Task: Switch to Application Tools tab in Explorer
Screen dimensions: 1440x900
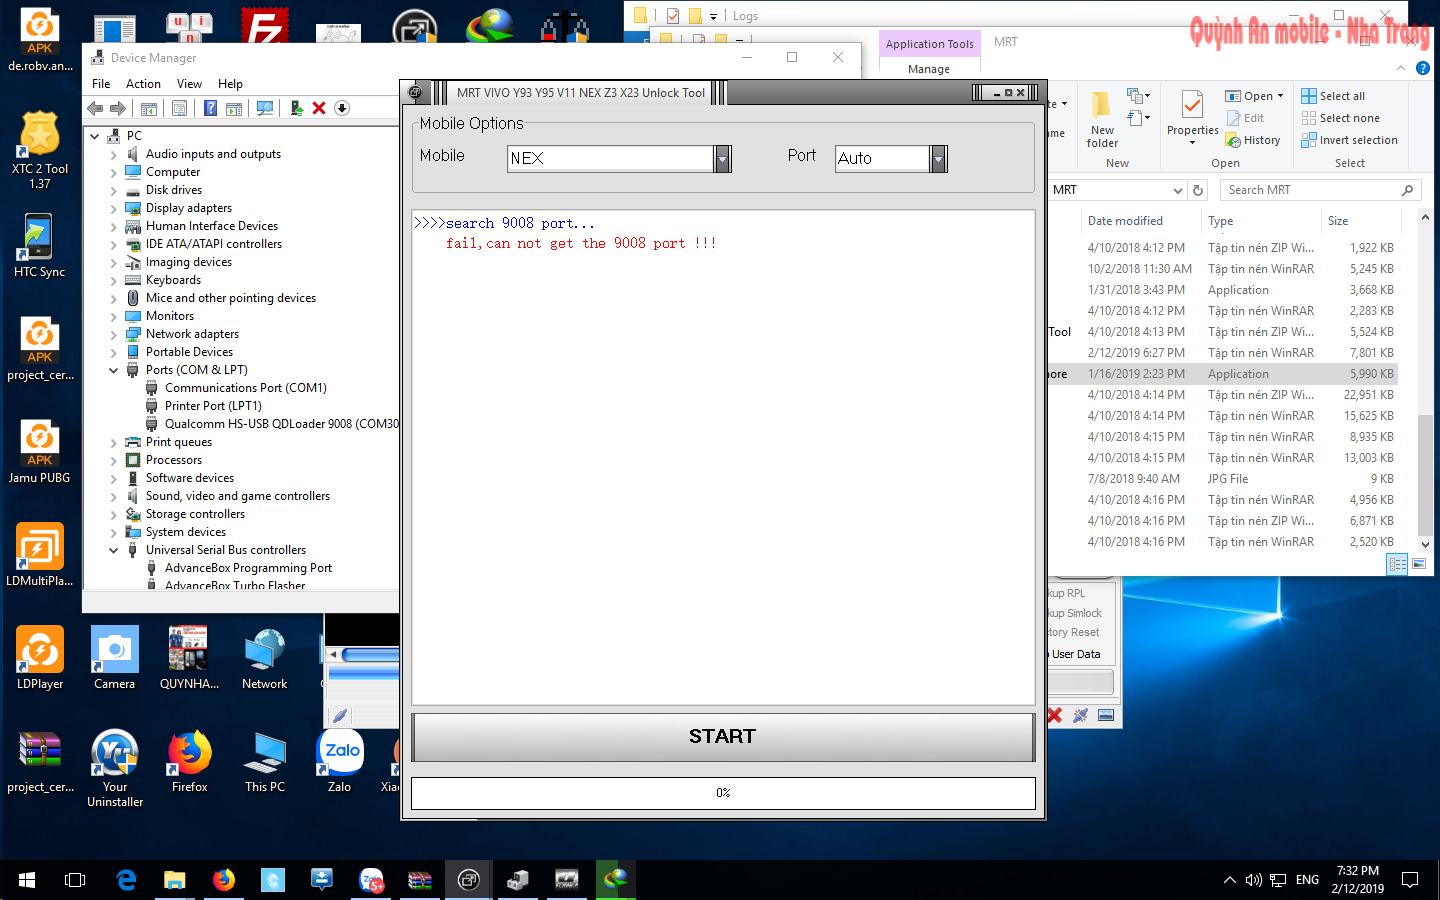Action: [x=929, y=44]
